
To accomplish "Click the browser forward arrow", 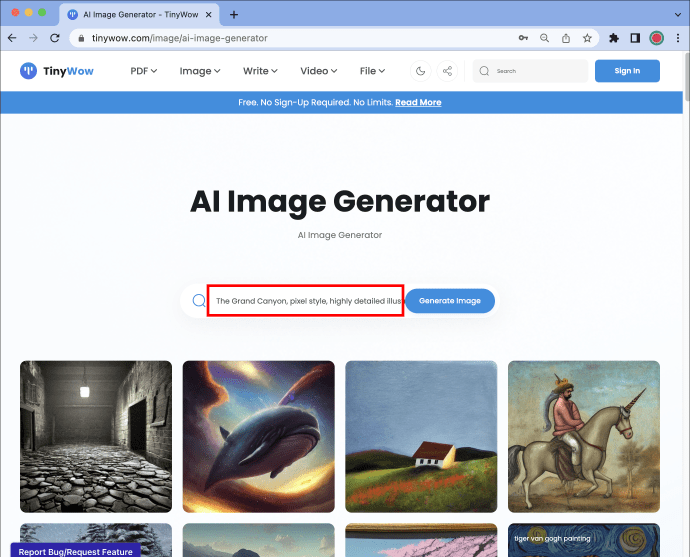I will [33, 38].
